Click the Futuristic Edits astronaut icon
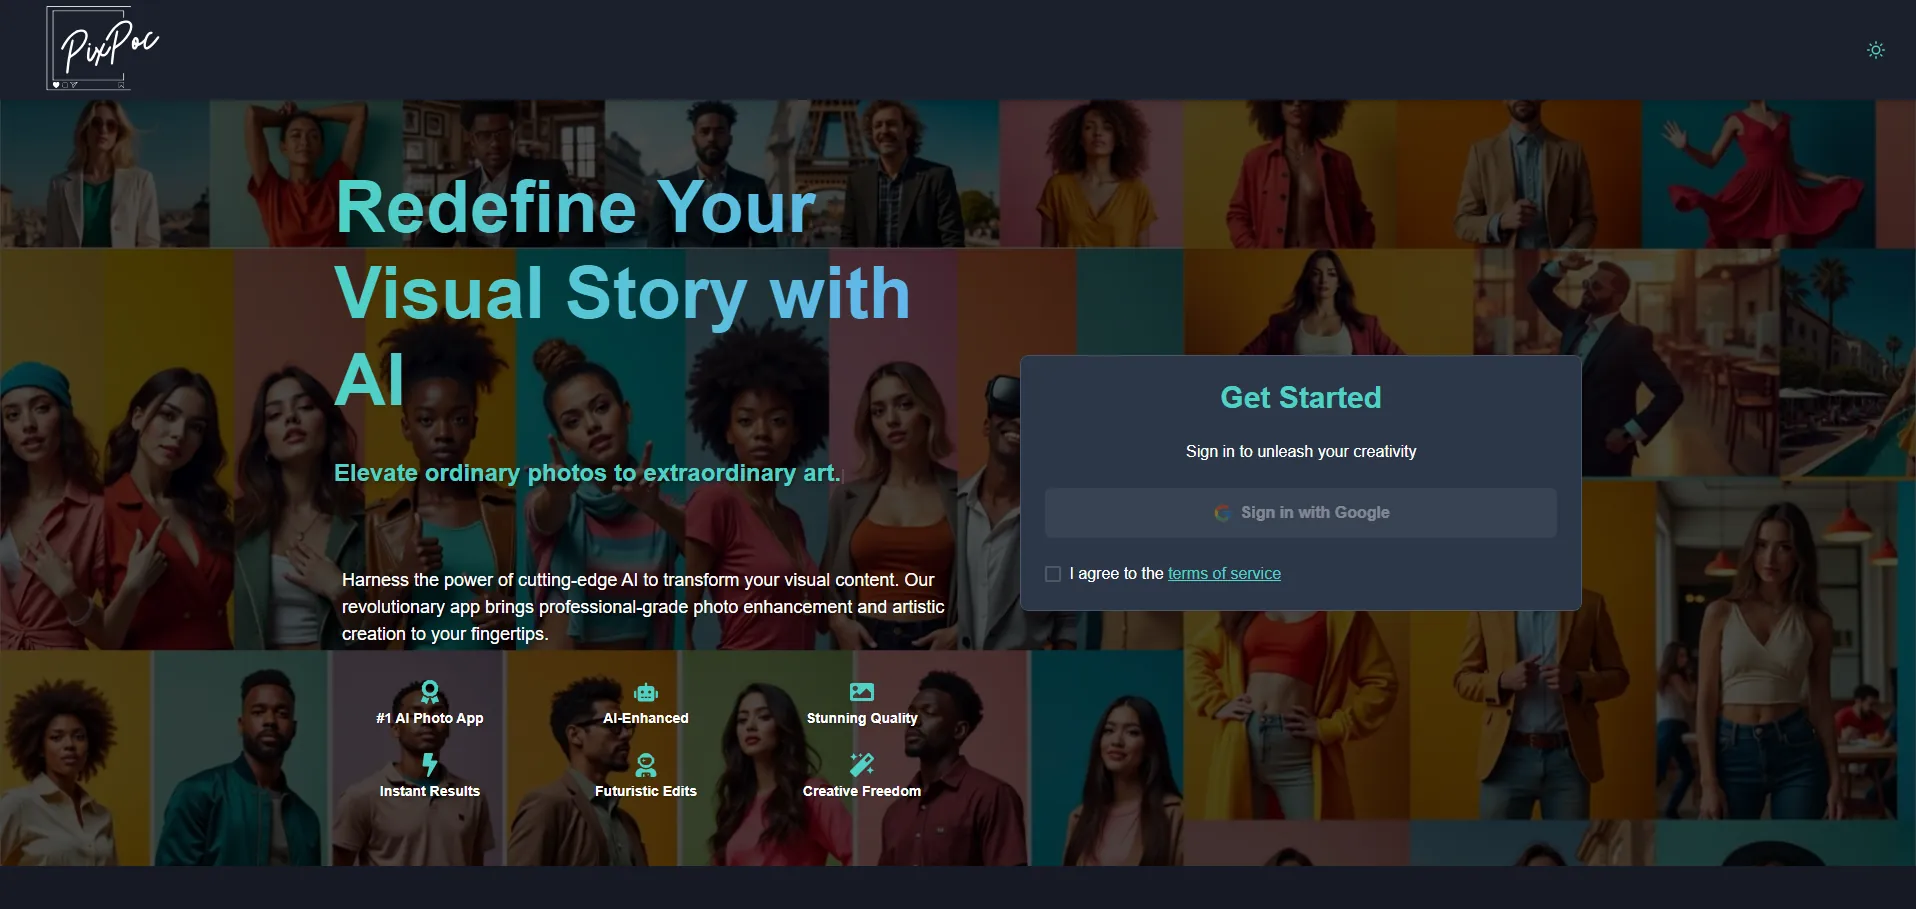Screen dimensions: 1916x909 pos(646,765)
